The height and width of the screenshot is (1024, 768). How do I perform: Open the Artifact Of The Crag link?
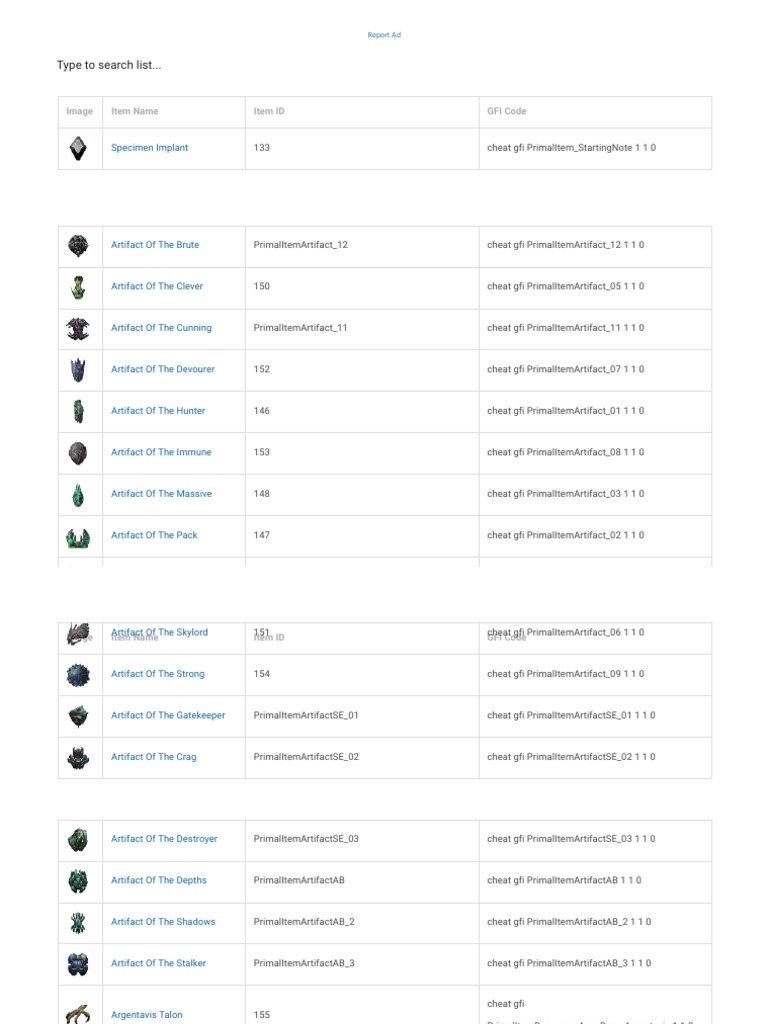(153, 757)
